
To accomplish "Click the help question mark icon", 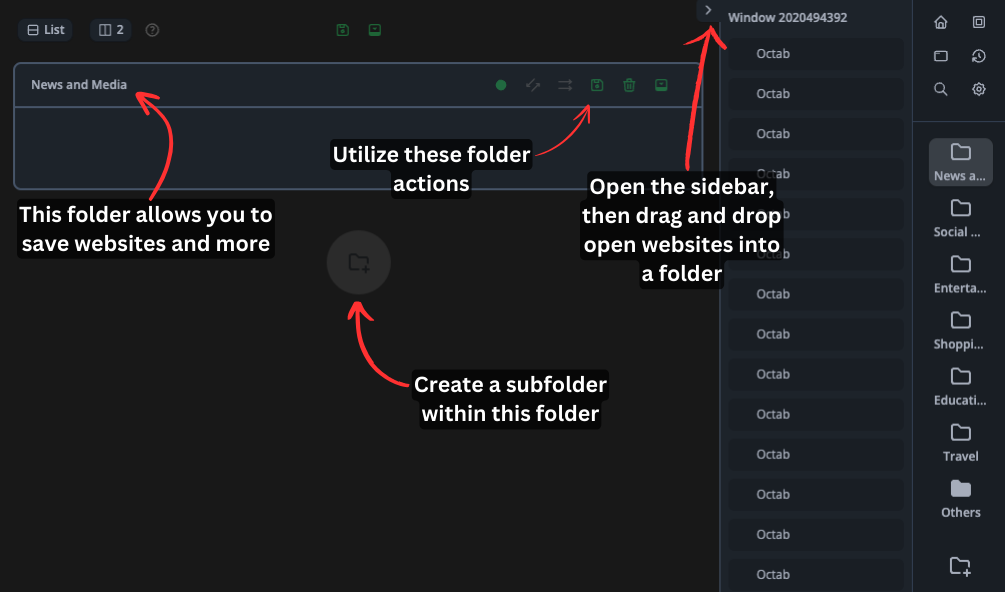I will pos(152,30).
